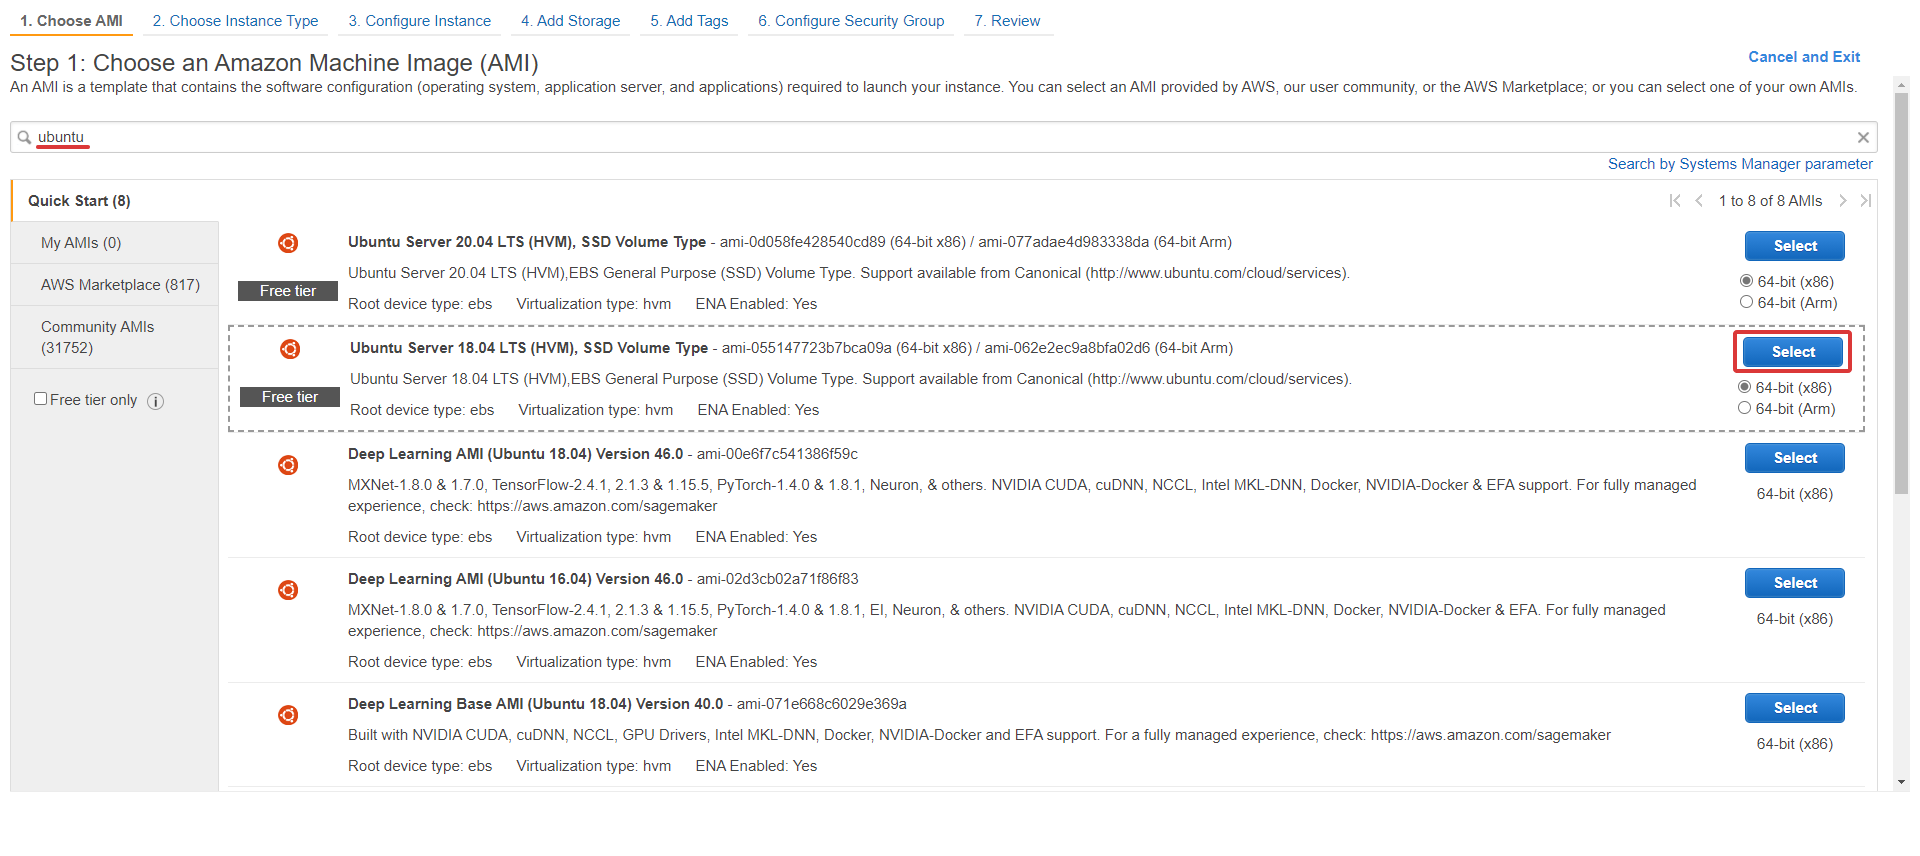This screenshot has height=856, width=1920.
Task: Click the Step 1 page heading
Action: coord(274,63)
